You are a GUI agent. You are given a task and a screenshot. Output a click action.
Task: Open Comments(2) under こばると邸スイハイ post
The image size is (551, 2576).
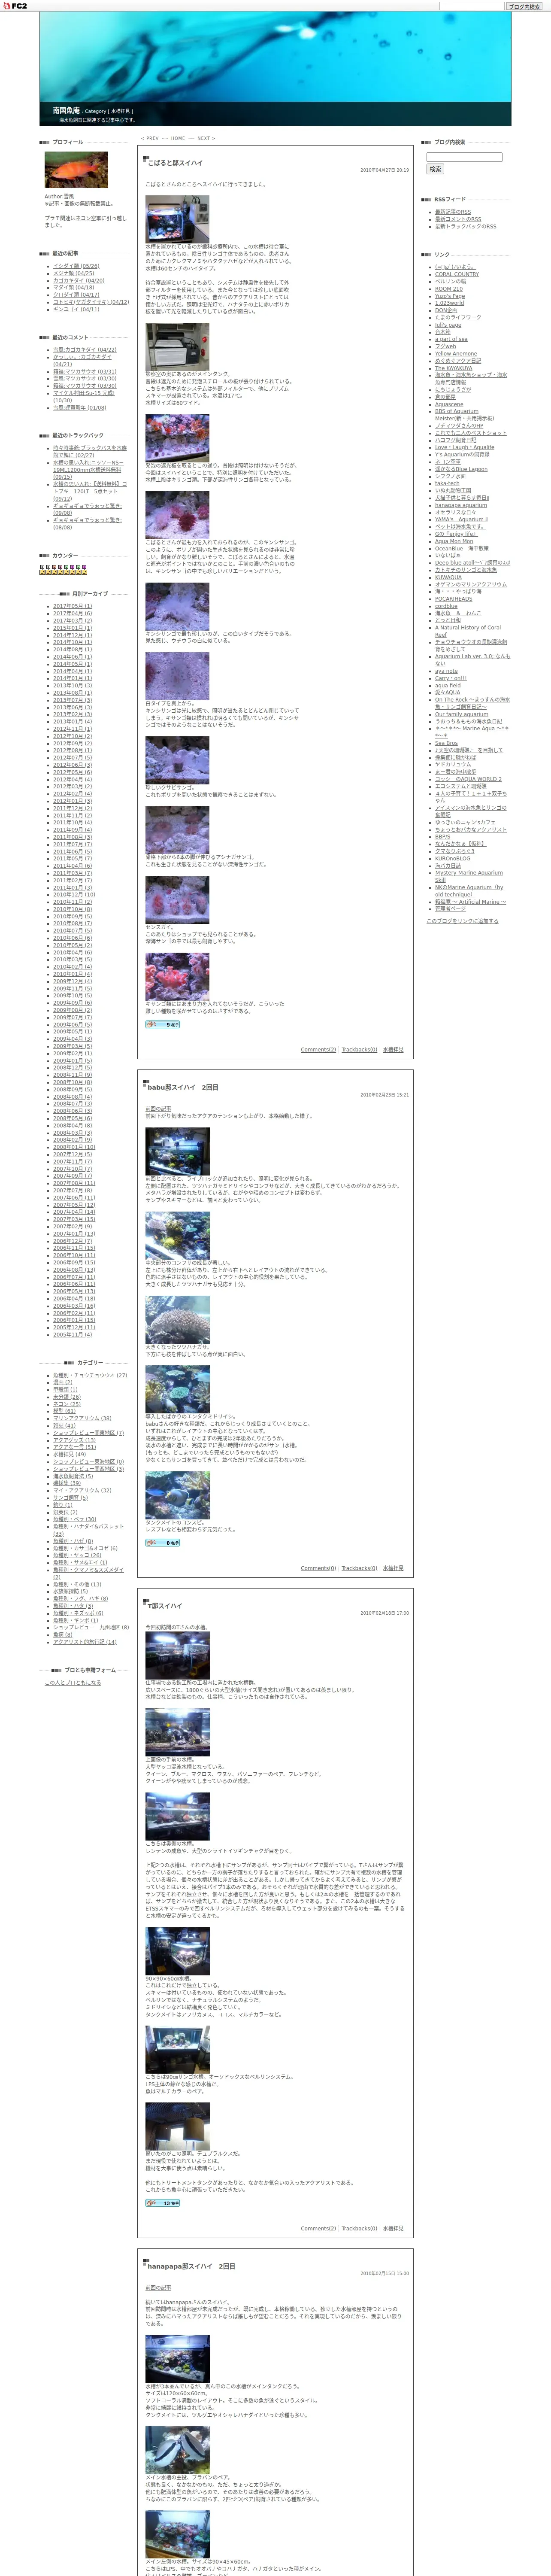(x=318, y=1050)
